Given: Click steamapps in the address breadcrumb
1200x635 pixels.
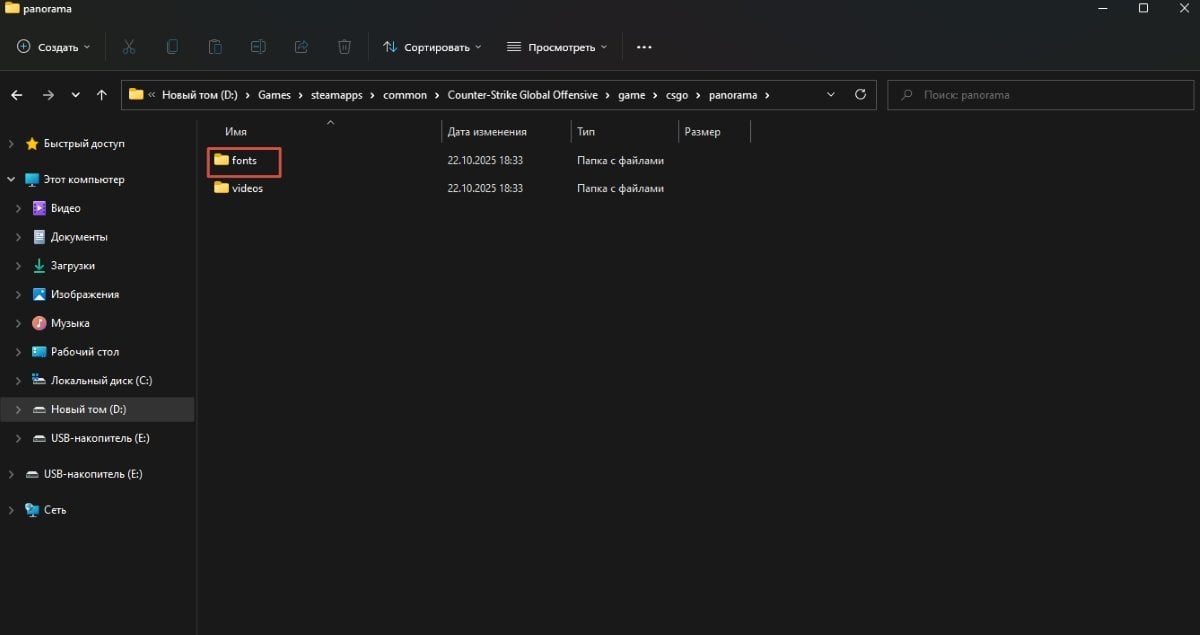Looking at the screenshot, I should [x=336, y=95].
